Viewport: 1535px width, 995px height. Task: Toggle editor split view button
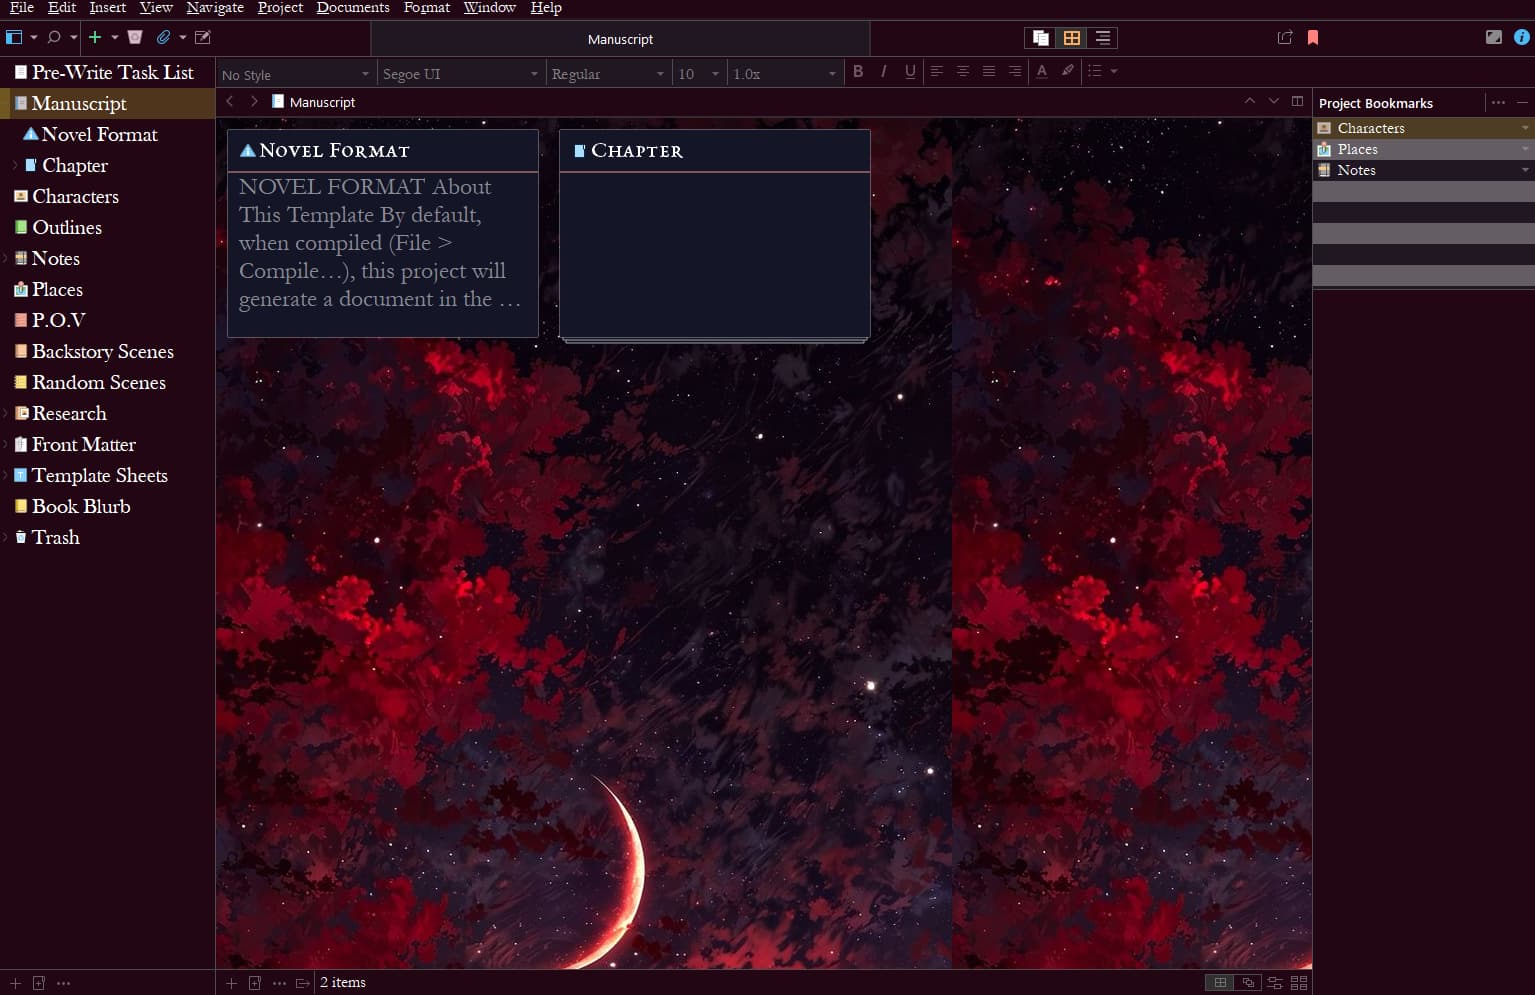click(x=1298, y=101)
